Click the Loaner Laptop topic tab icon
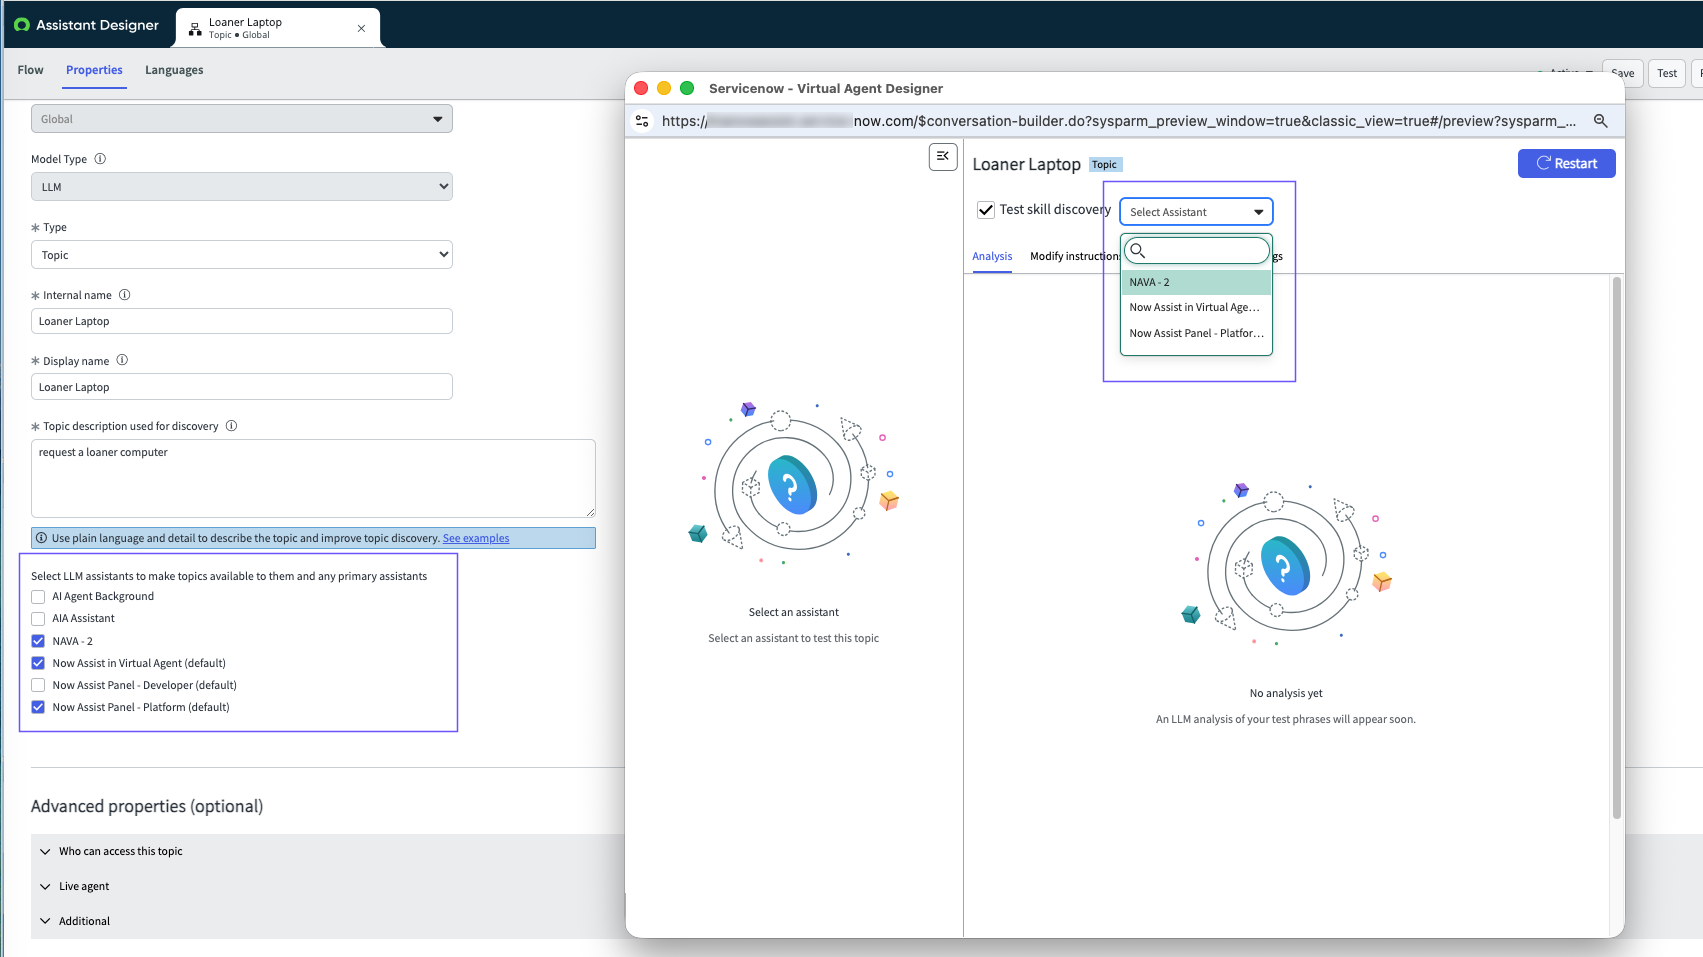1703x957 pixels. pos(195,29)
